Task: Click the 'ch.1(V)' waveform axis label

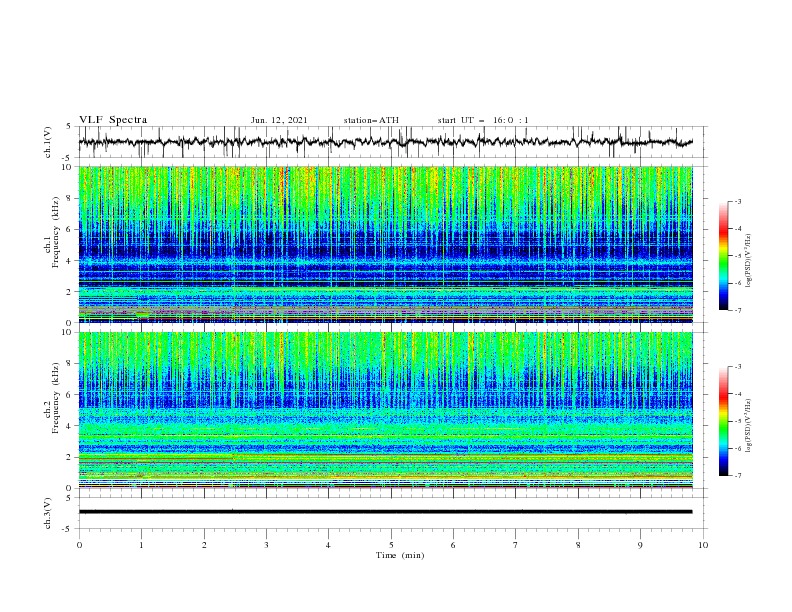Action: point(48,142)
